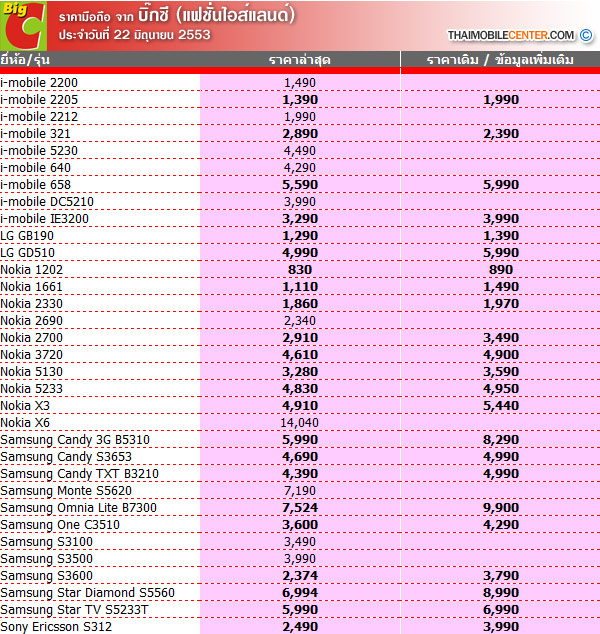Click the latest price 7,524 for Omnia Lite
Viewport: 600px width, 634px height.
300,508
